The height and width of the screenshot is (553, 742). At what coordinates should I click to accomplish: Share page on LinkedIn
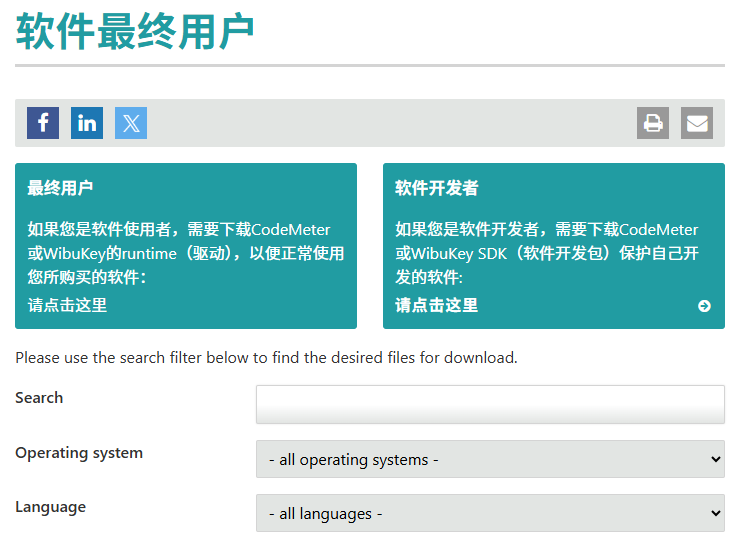pos(87,123)
